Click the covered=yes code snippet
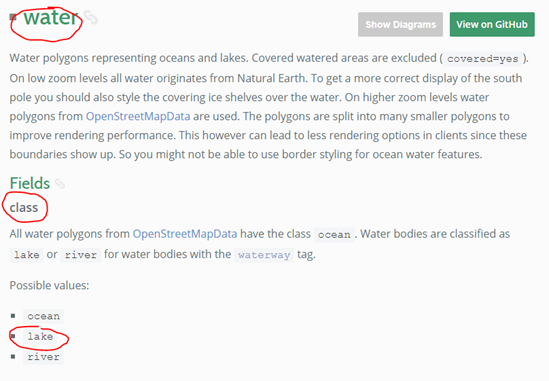Viewport: 549px width, 381px height. coord(483,58)
